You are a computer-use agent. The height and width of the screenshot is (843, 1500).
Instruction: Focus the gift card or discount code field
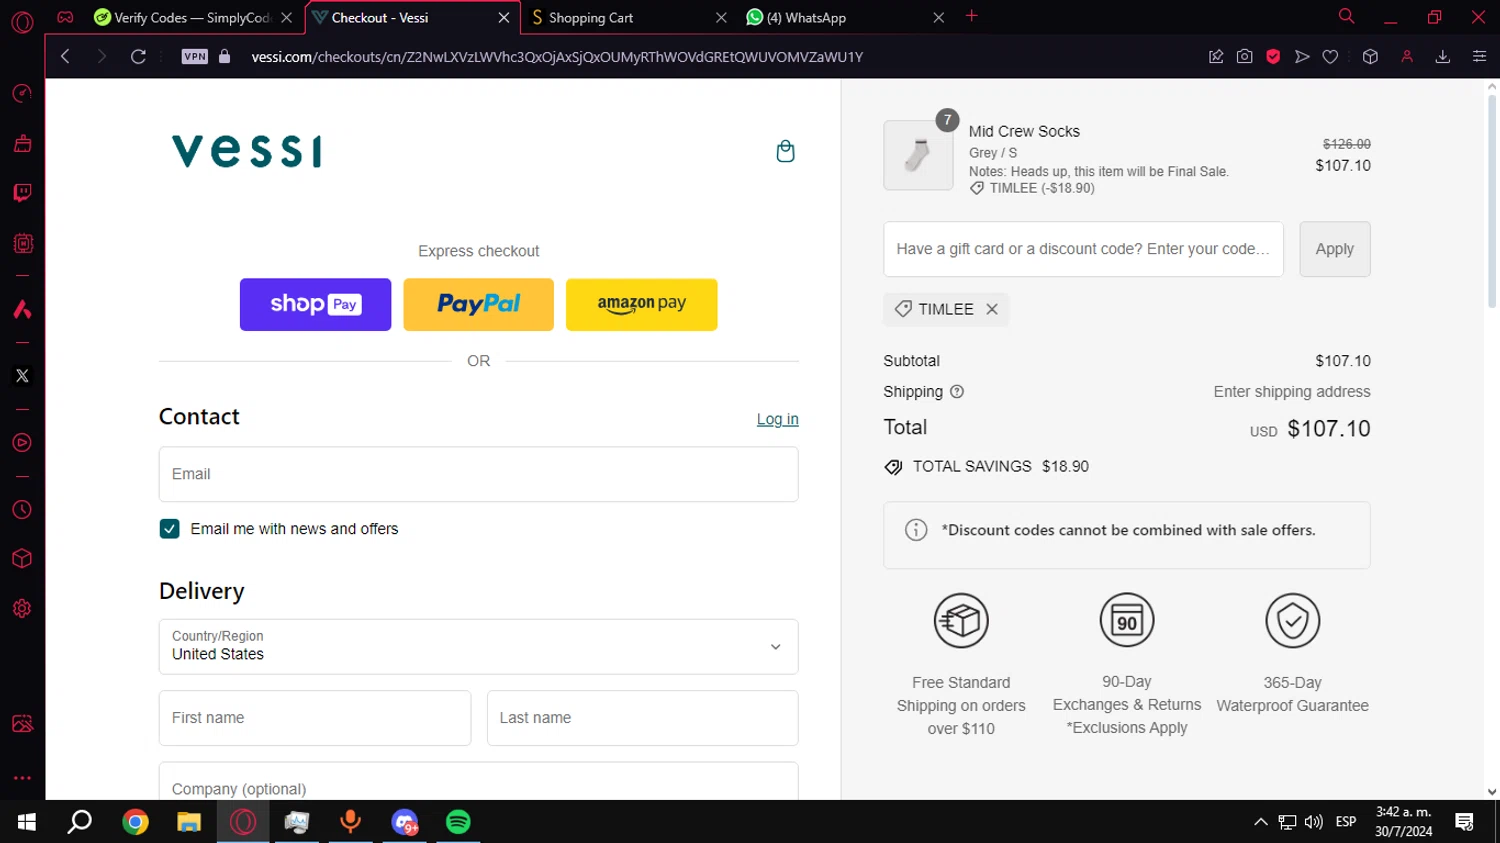(1083, 249)
